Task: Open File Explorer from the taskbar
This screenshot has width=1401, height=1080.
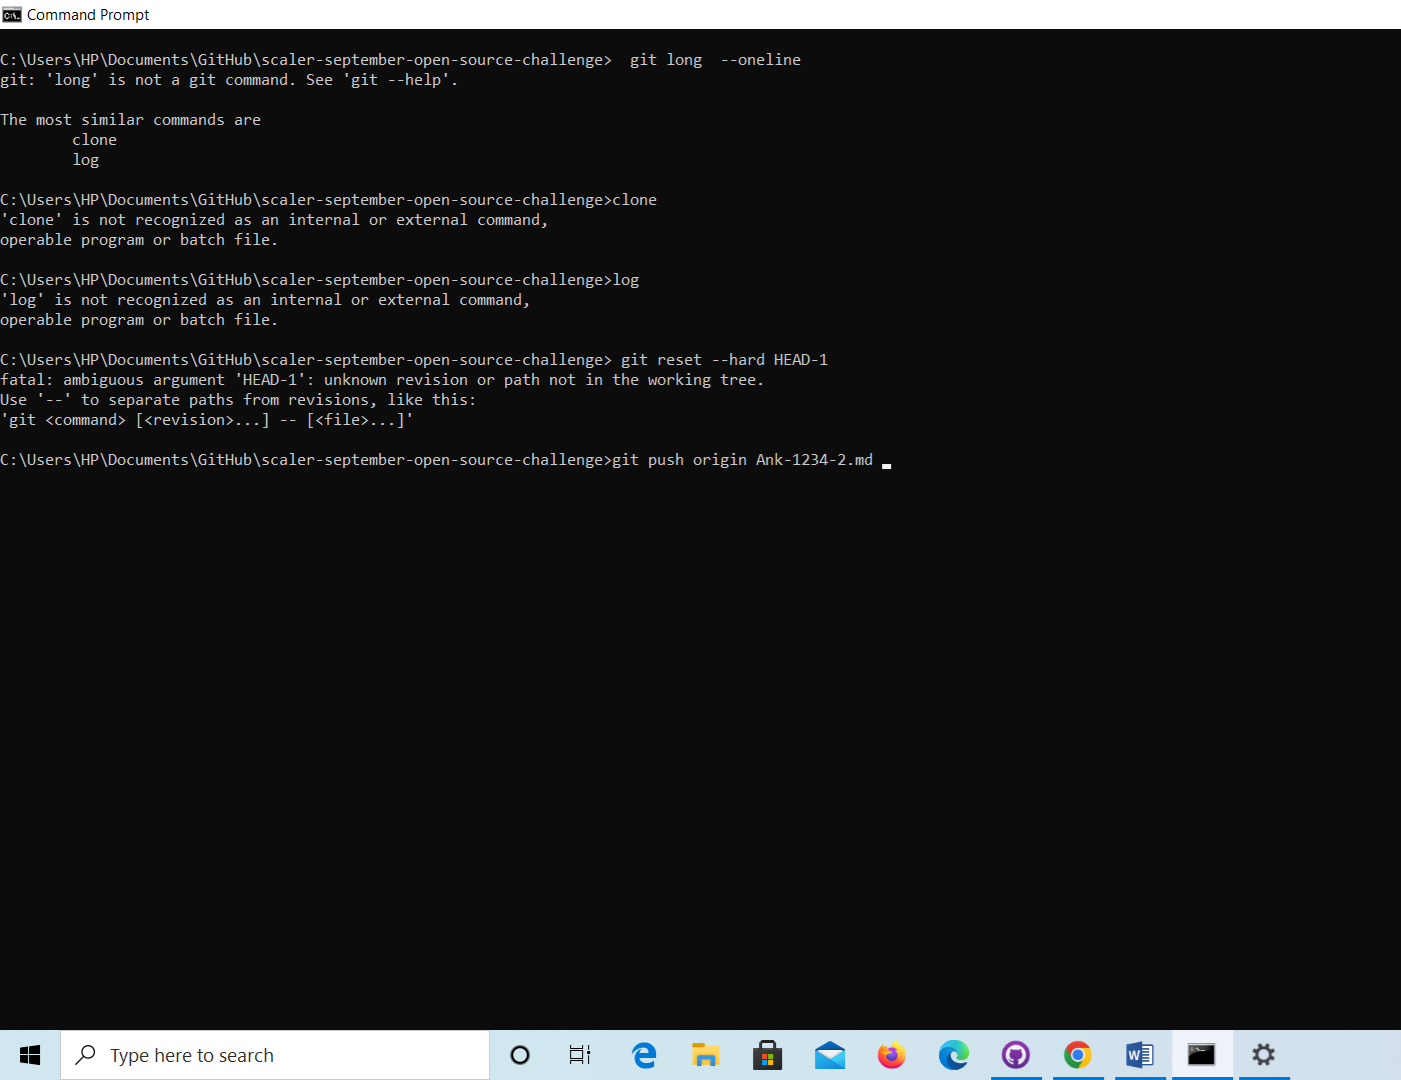Action: 705,1055
